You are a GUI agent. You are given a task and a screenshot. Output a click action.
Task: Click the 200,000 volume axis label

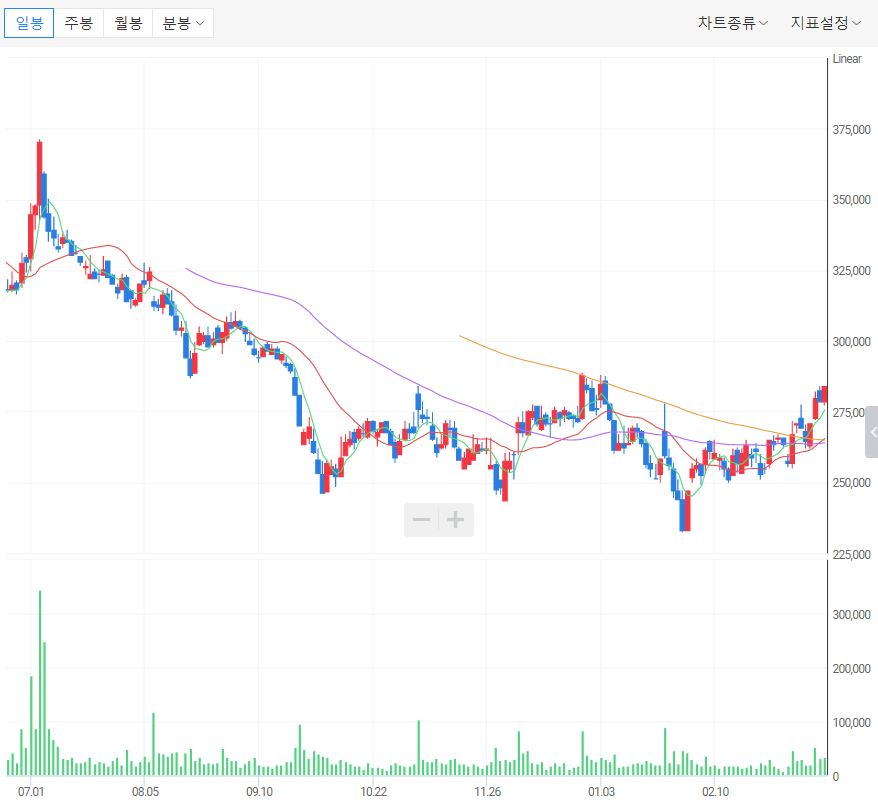[x=851, y=669]
